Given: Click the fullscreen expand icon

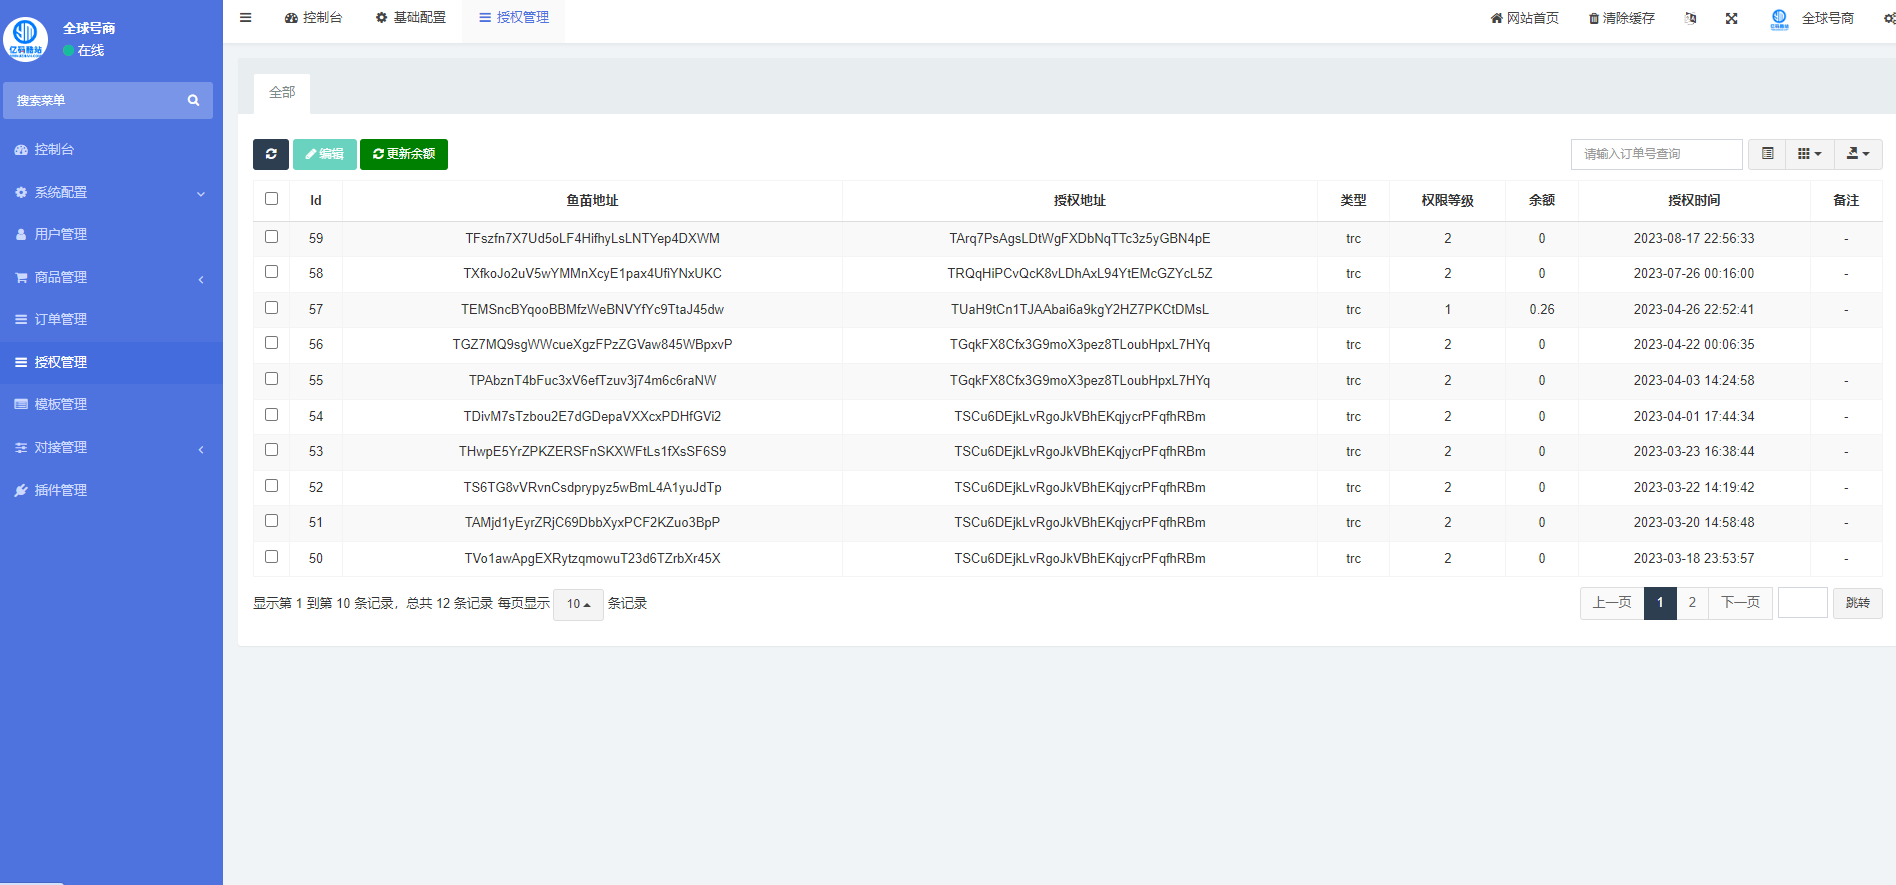Looking at the screenshot, I should [1731, 18].
